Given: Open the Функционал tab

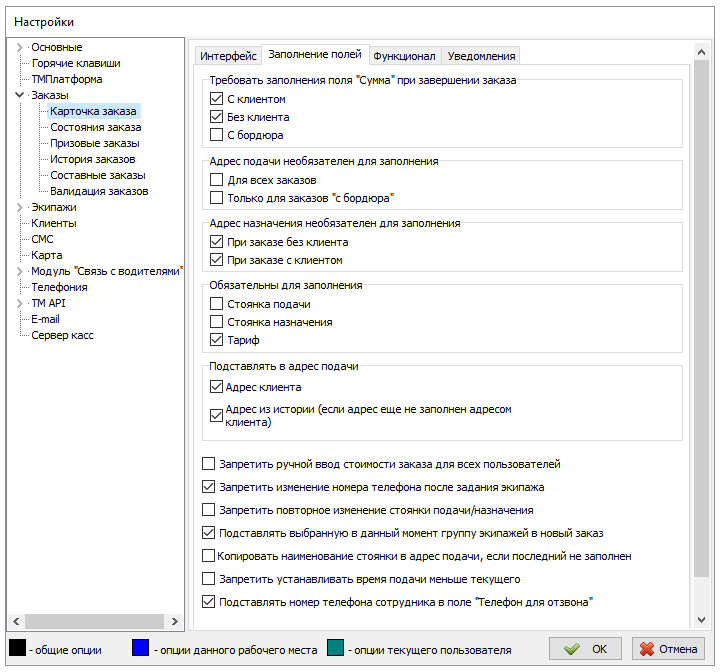Looking at the screenshot, I should (x=404, y=56).
